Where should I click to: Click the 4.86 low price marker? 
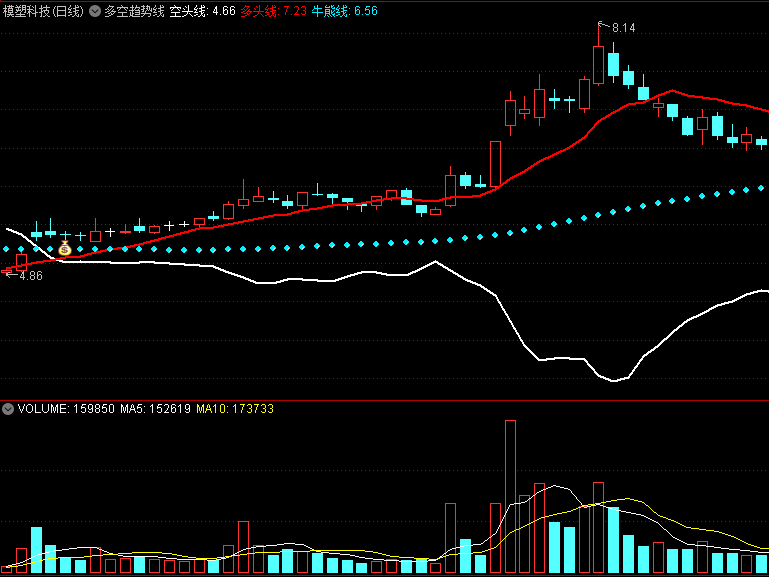point(31,276)
